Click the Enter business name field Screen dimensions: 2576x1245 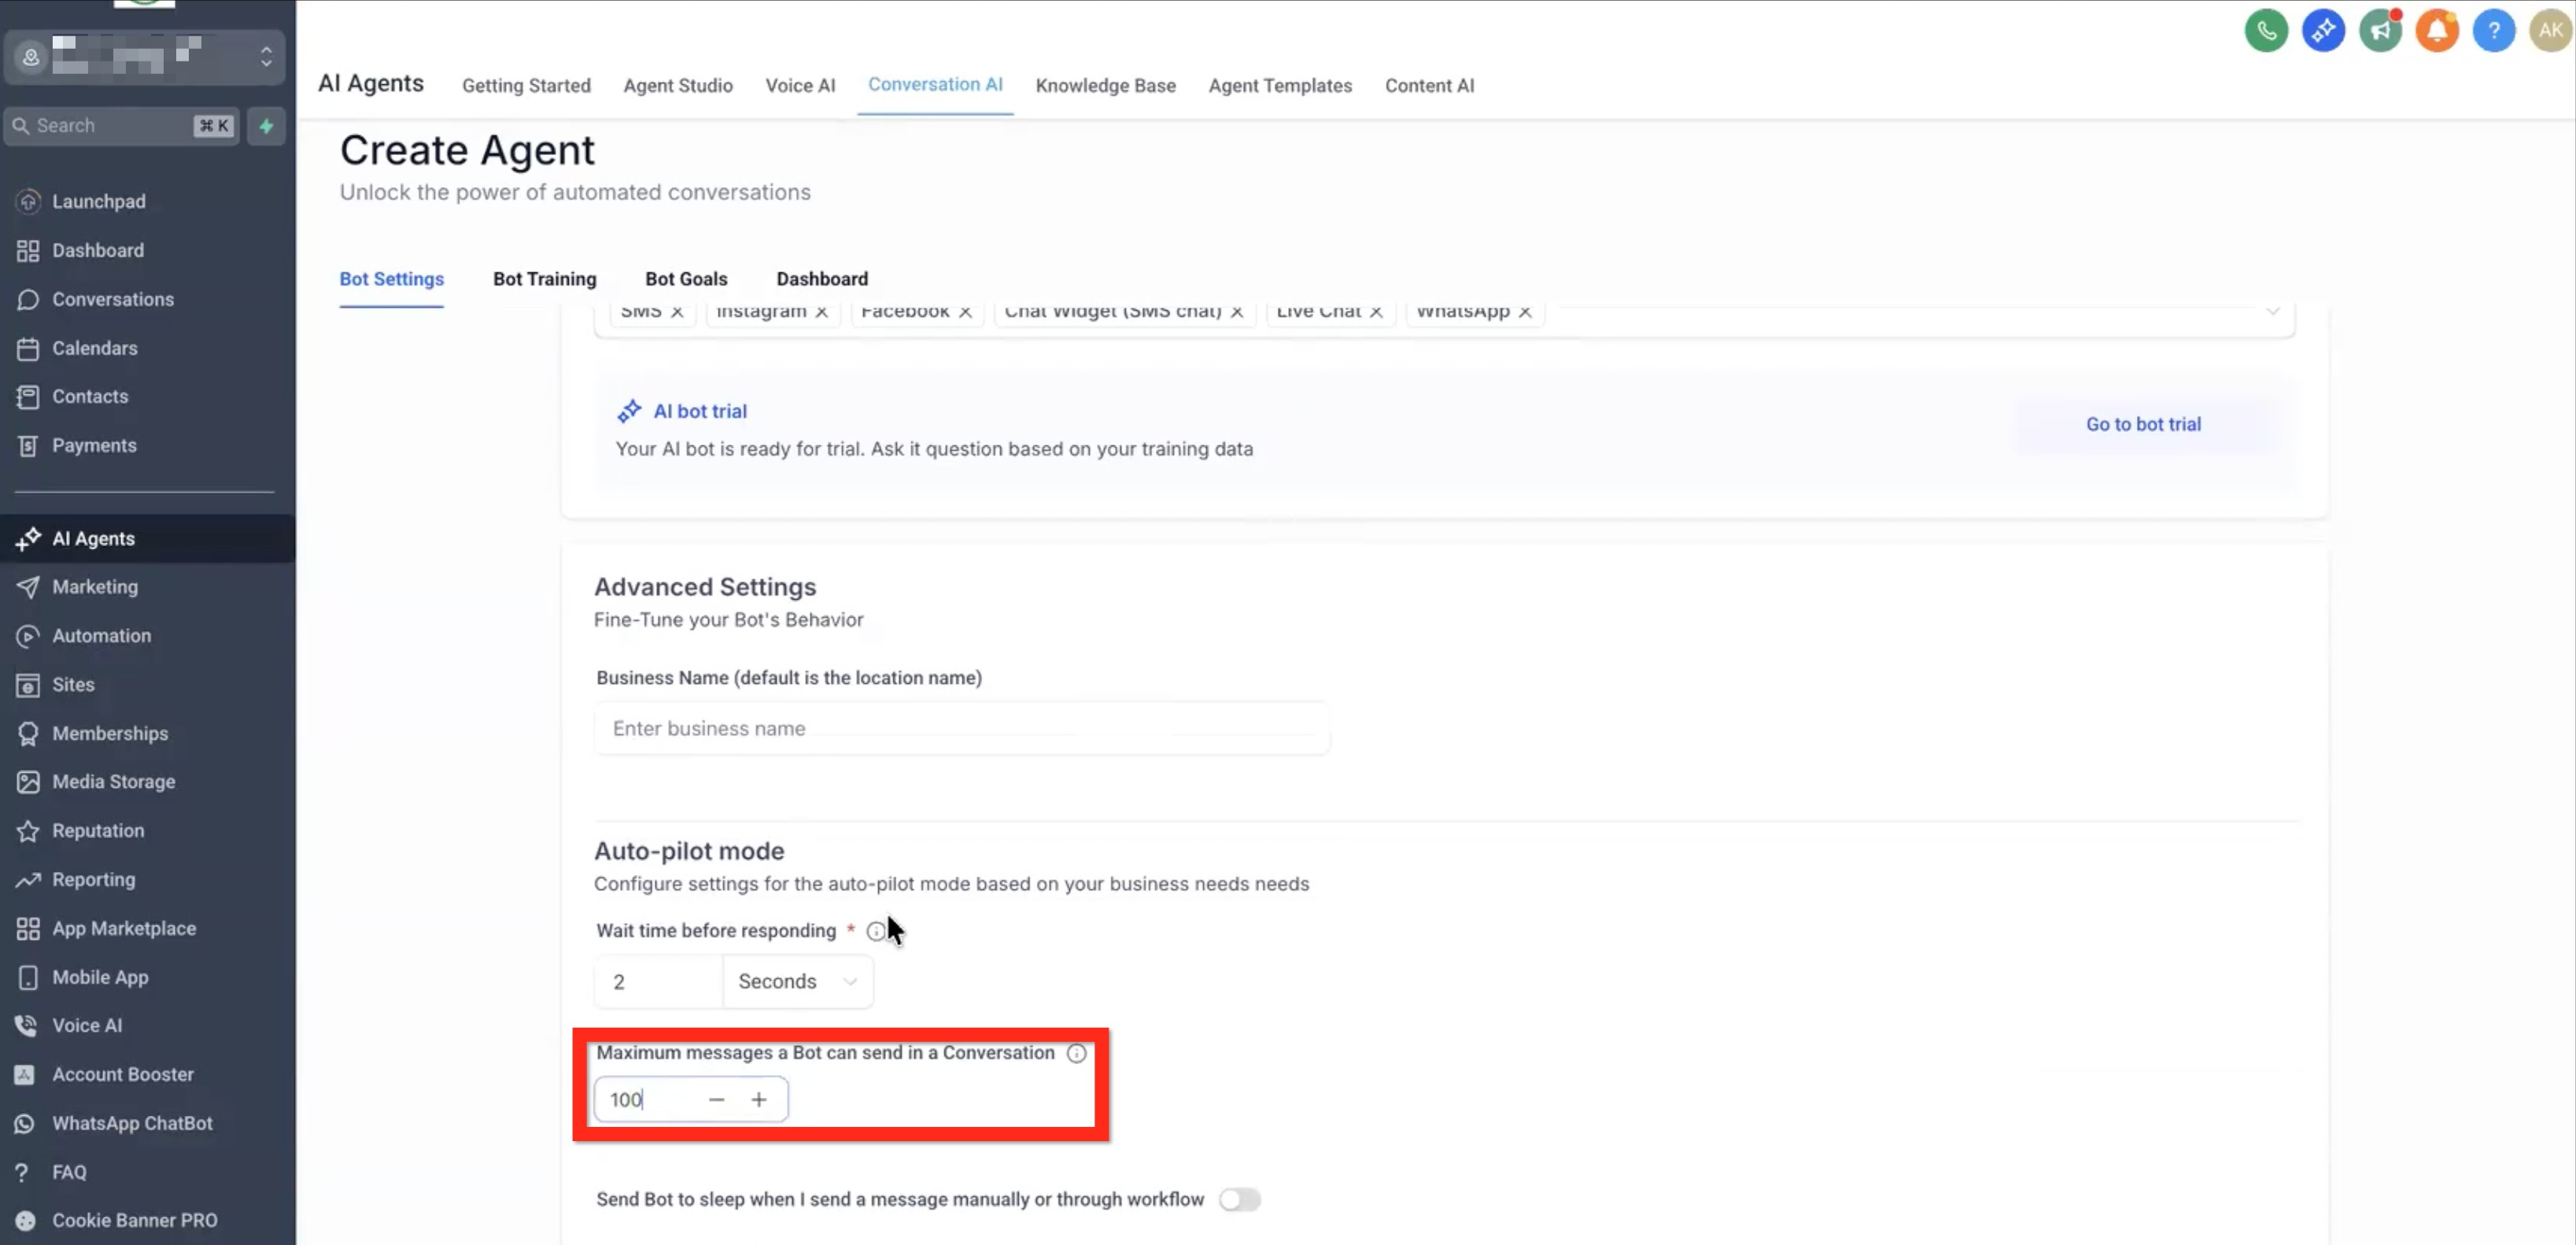[961, 728]
